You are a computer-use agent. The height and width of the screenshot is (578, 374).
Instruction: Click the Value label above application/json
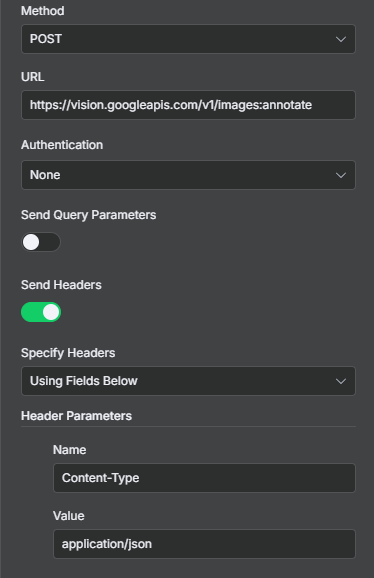69,516
